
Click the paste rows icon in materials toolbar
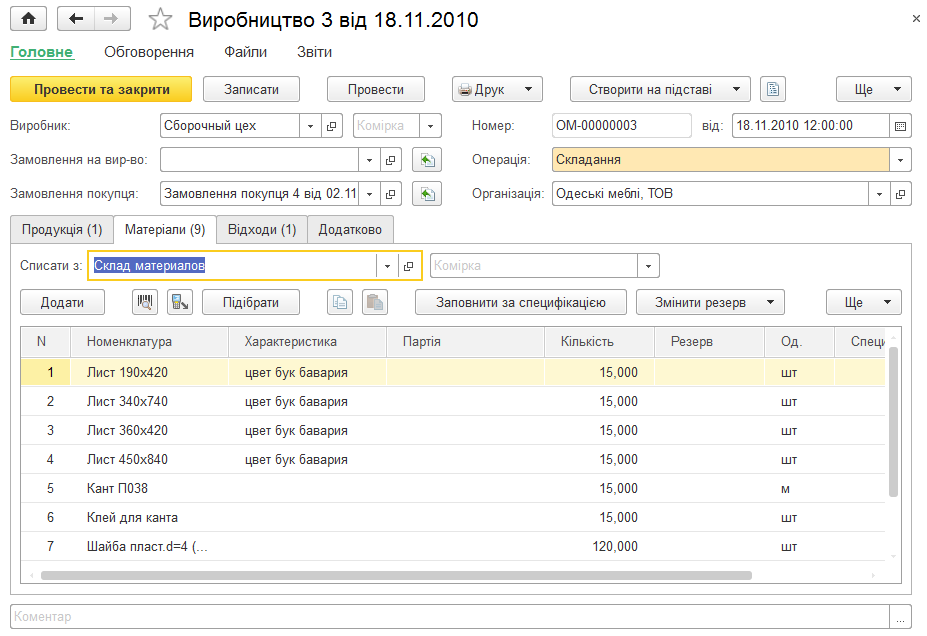tap(375, 302)
